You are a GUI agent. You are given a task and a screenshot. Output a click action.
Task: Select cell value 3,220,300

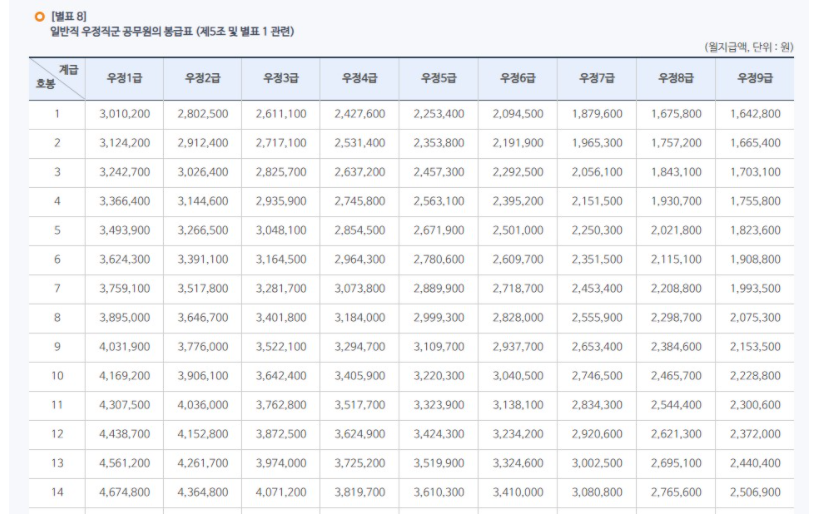click(439, 376)
